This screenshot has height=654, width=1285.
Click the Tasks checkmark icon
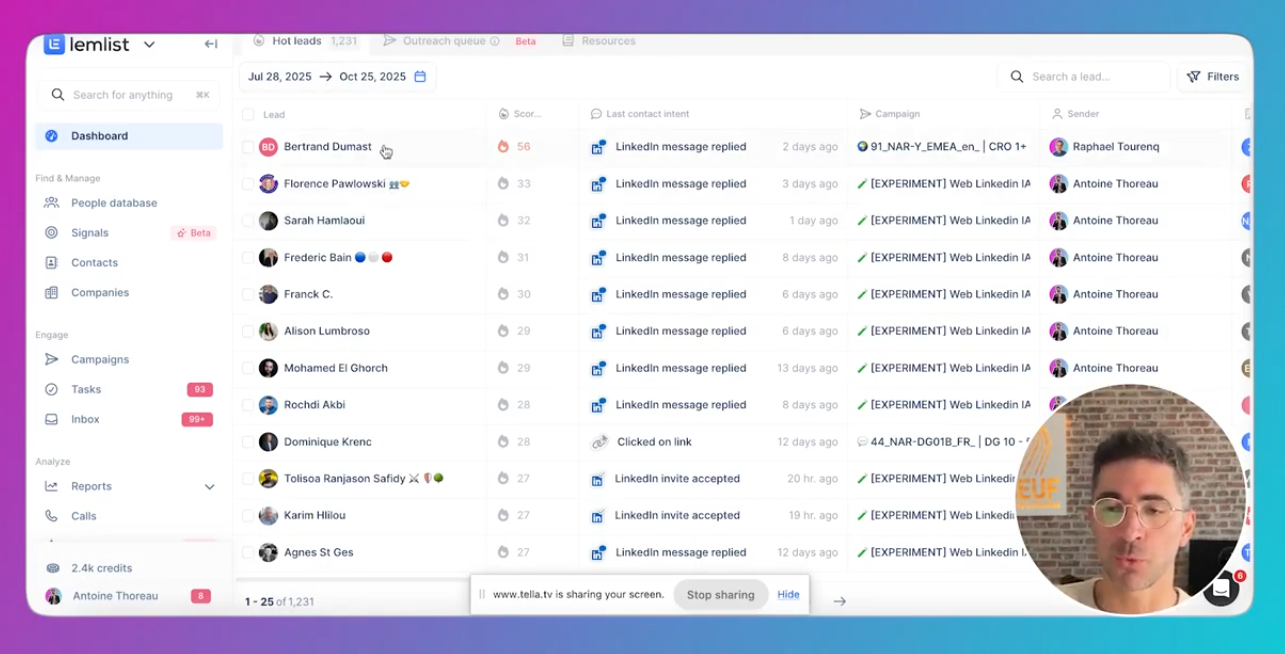pos(51,390)
